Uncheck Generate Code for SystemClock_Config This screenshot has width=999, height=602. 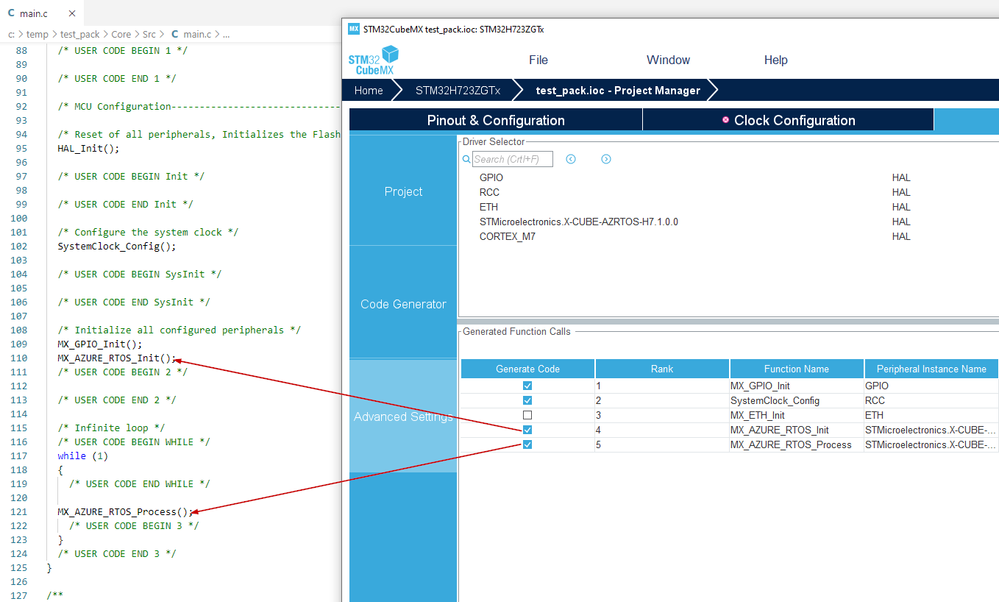528,401
